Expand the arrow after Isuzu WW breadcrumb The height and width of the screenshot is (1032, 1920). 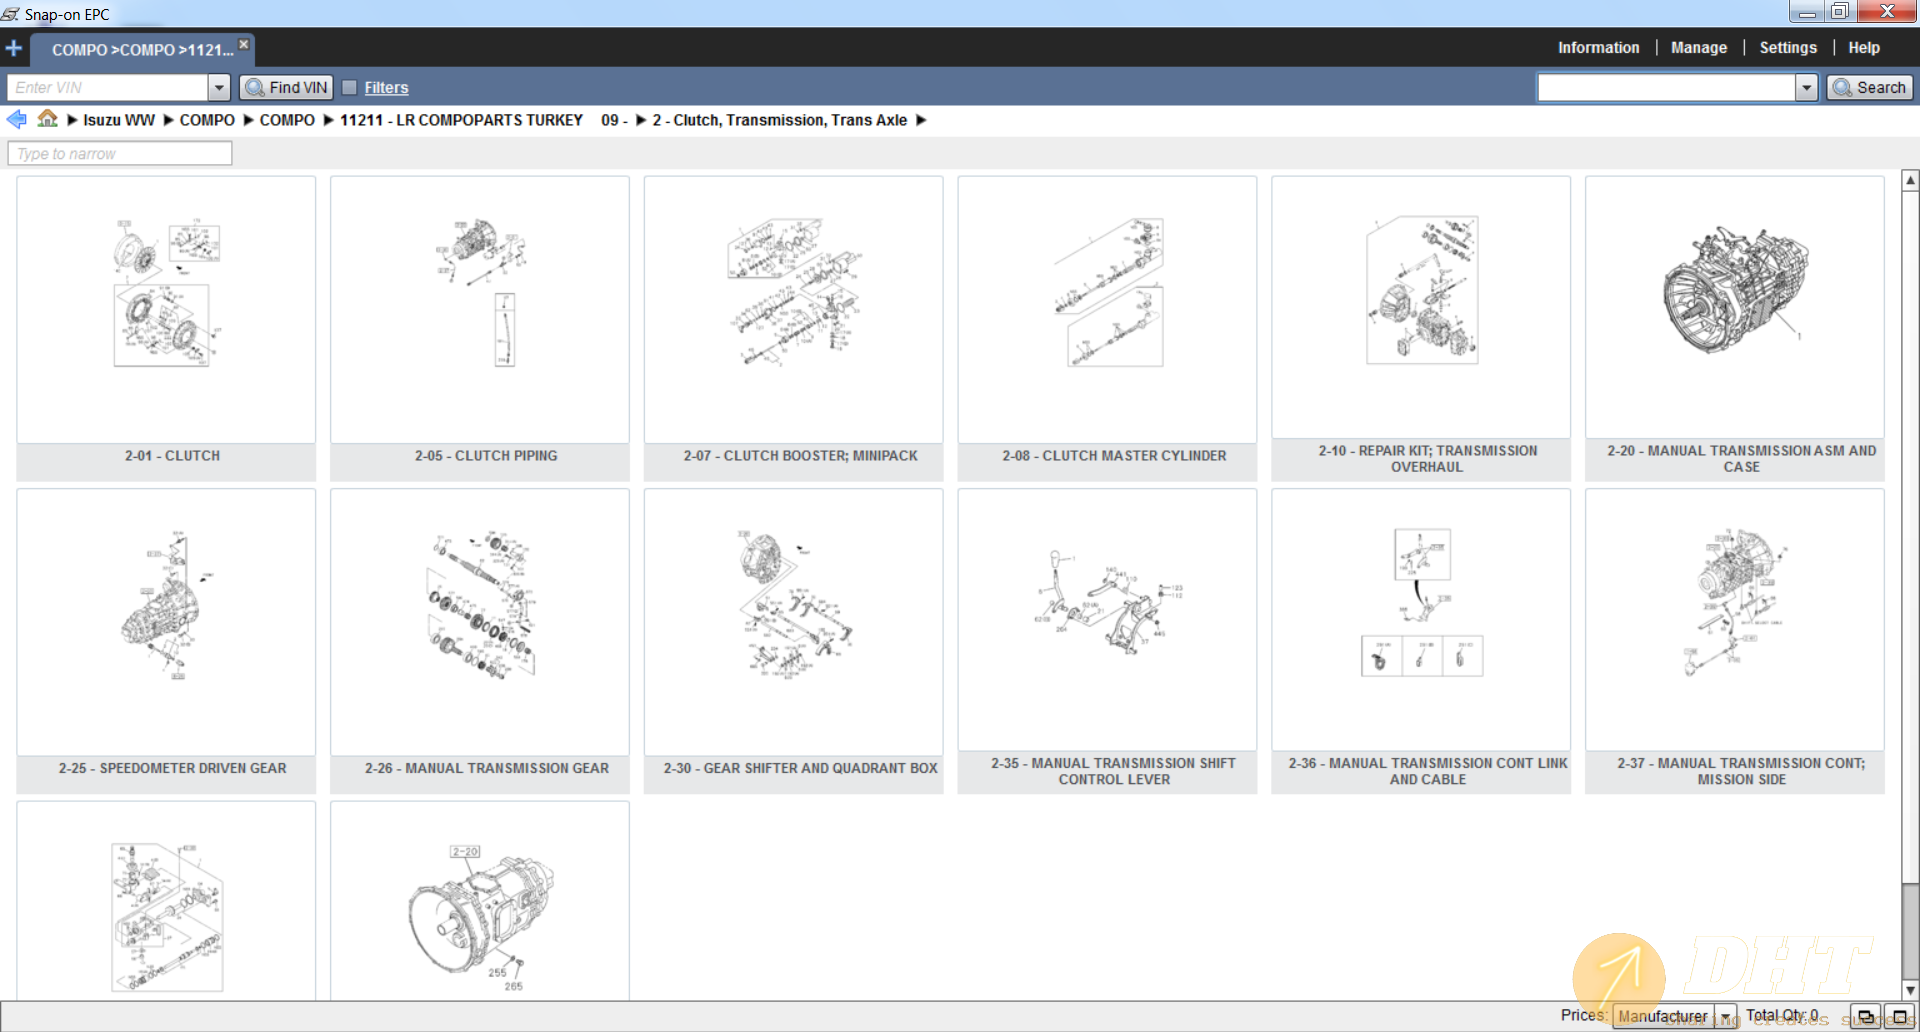[x=169, y=120]
